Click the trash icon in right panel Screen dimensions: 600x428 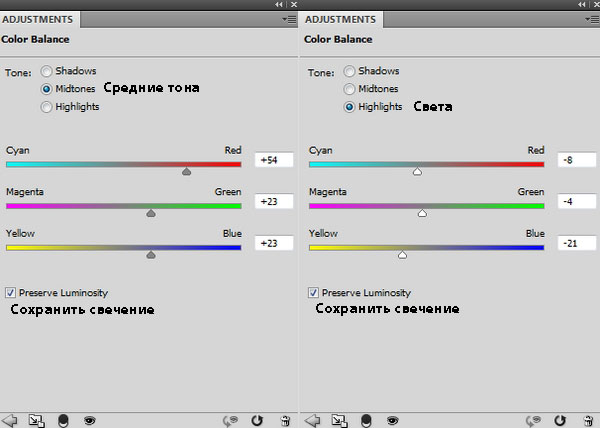click(x=588, y=421)
